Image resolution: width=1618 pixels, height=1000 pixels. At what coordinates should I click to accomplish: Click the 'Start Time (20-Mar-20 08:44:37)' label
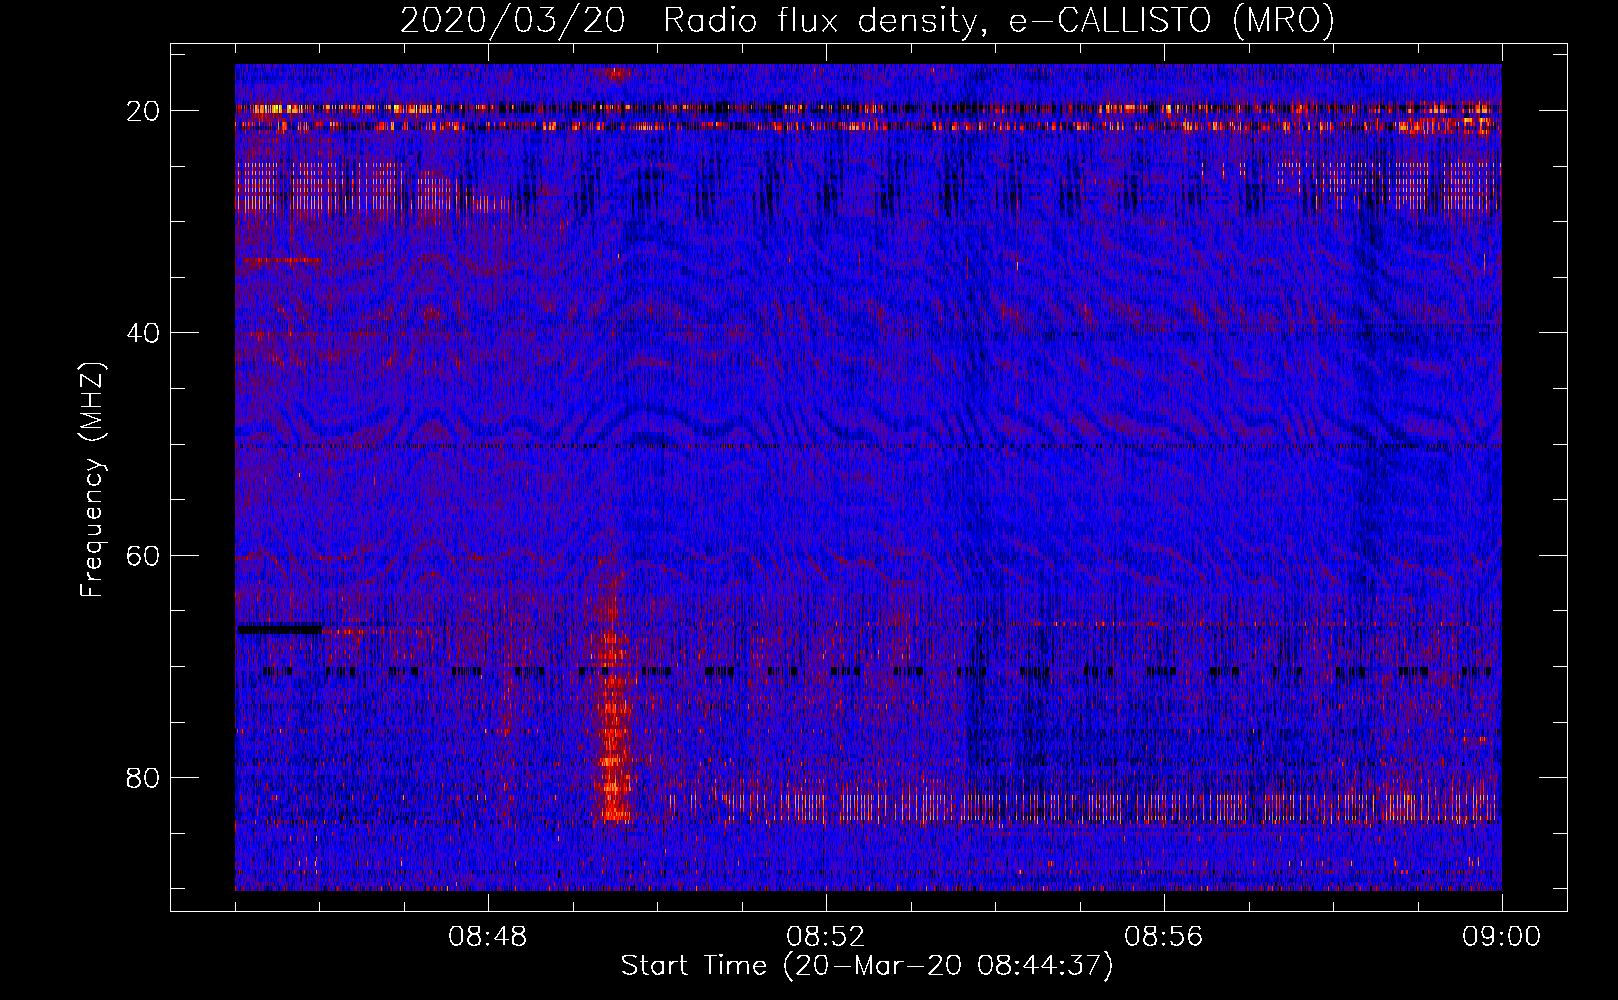(x=867, y=966)
